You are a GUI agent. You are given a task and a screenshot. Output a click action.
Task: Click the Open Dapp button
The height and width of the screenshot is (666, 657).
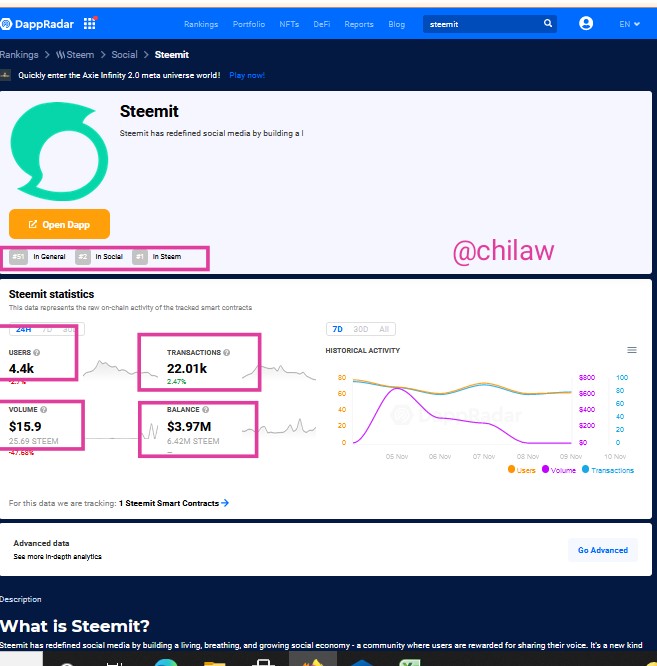[59, 224]
